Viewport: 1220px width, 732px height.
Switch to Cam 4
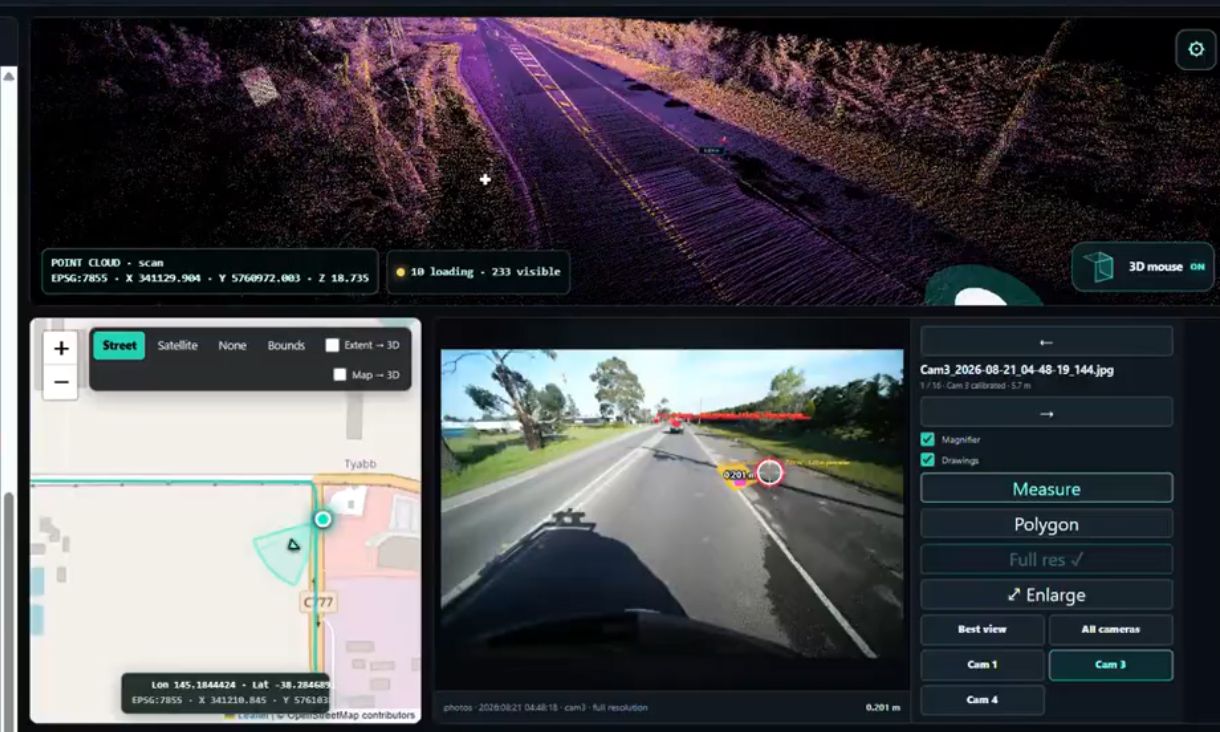click(x=982, y=700)
